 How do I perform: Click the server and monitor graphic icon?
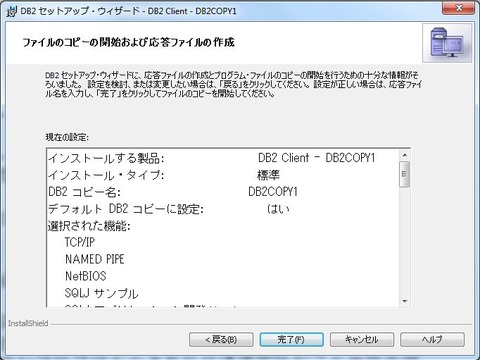[x=447, y=43]
